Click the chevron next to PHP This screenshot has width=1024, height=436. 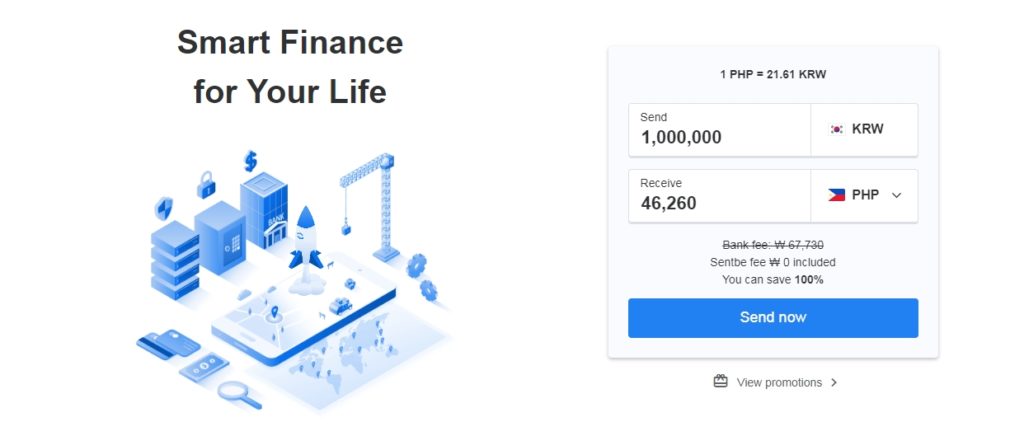point(896,196)
